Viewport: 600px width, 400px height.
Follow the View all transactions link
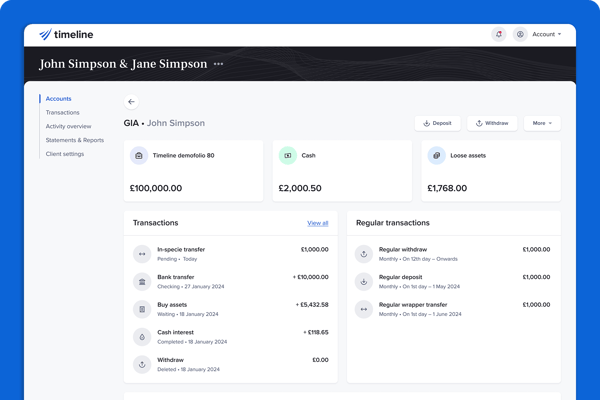click(317, 223)
